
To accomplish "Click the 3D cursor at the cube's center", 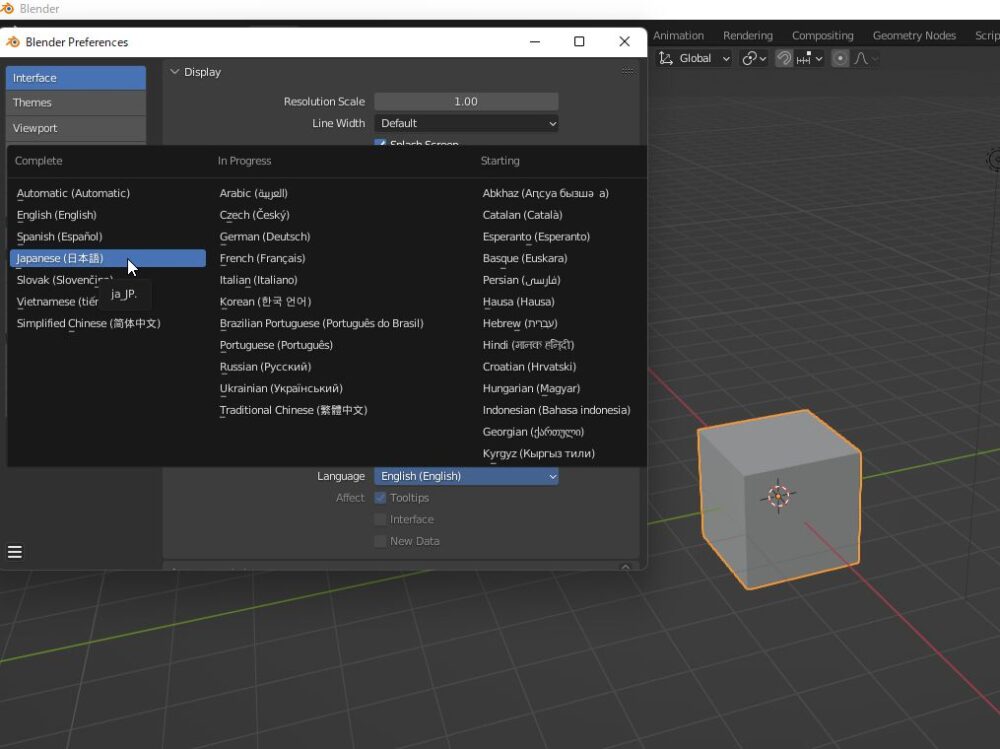I will [778, 496].
